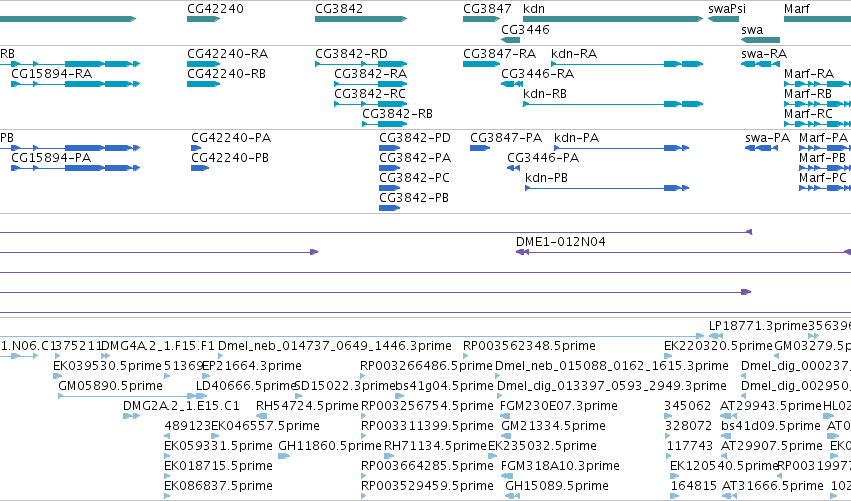Click protein CG42240-PA label
Image resolution: width=851 pixels, height=501 pixels.
231,138
